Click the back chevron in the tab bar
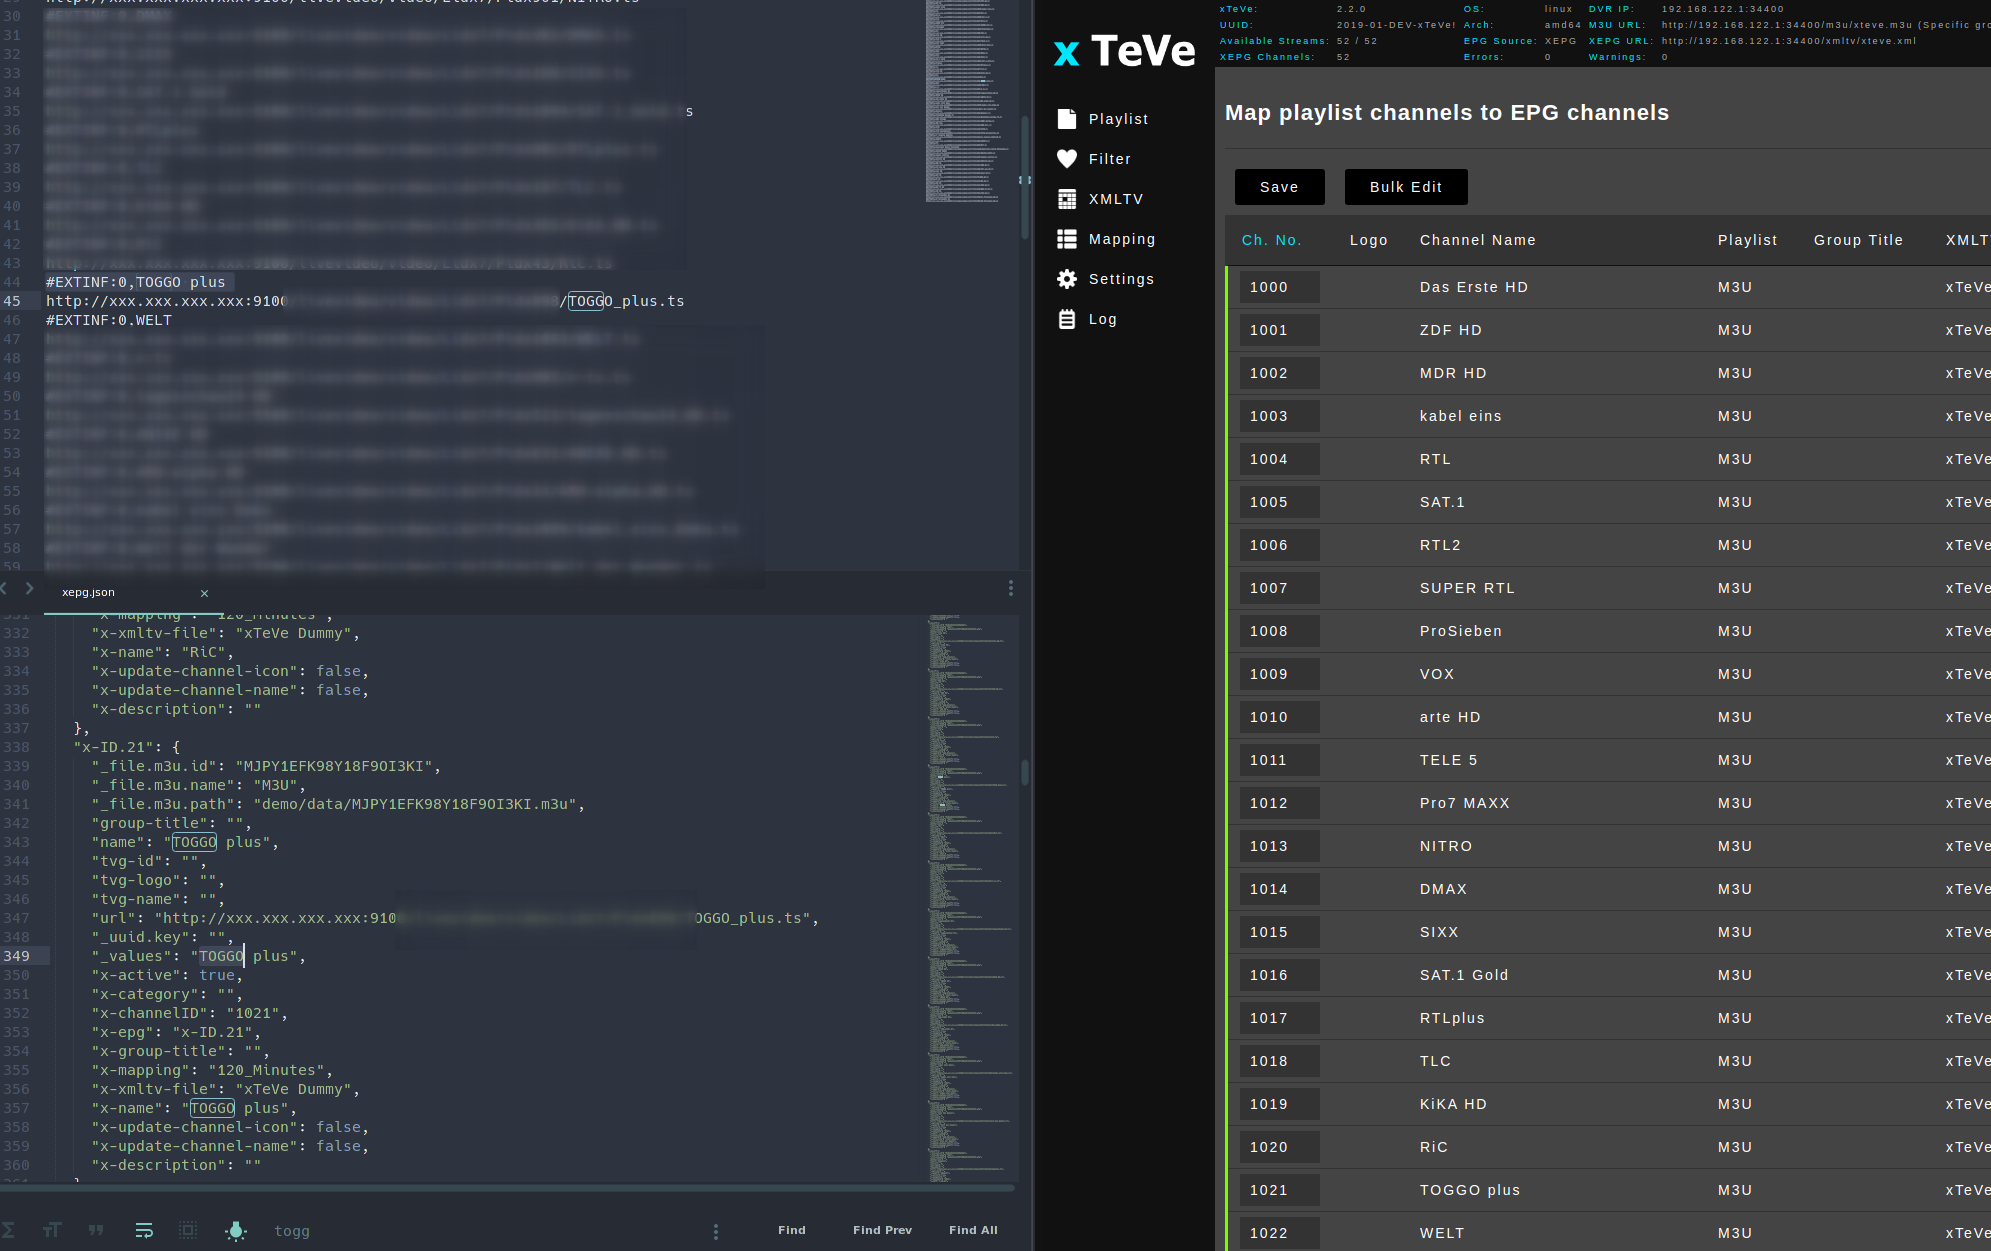The height and width of the screenshot is (1251, 1991). point(4,589)
